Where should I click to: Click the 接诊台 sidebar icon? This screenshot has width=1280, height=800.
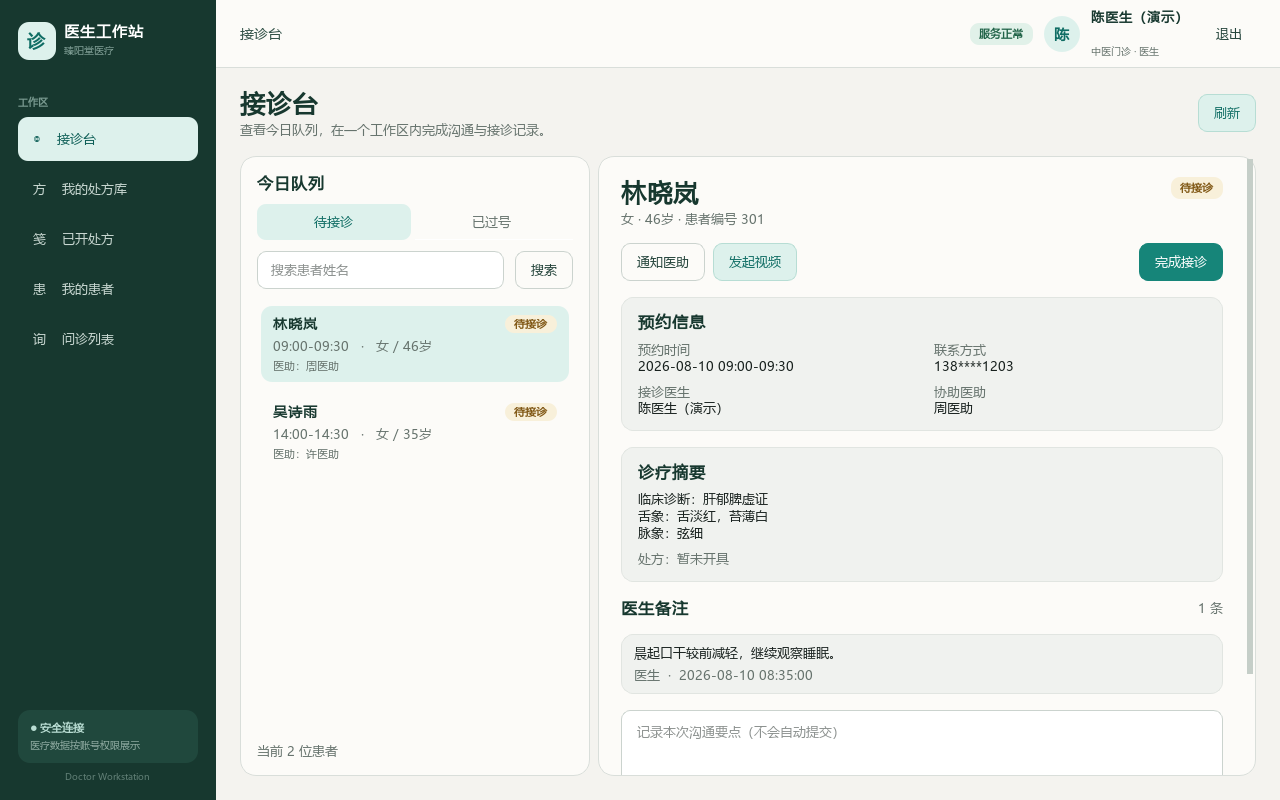click(37, 139)
